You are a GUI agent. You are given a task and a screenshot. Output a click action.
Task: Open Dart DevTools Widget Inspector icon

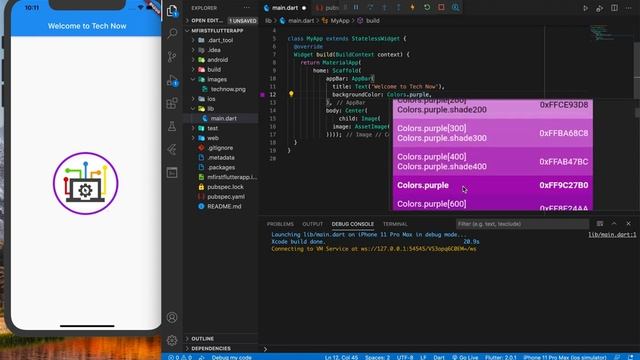click(456, 7)
